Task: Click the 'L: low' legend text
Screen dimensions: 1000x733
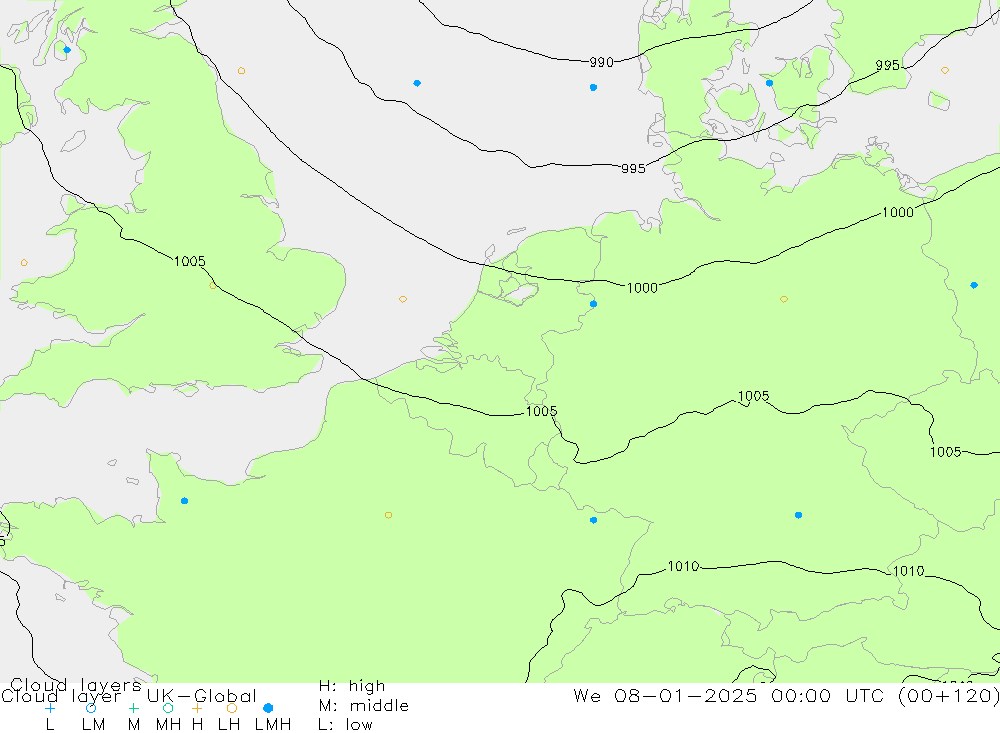Action: click(345, 725)
